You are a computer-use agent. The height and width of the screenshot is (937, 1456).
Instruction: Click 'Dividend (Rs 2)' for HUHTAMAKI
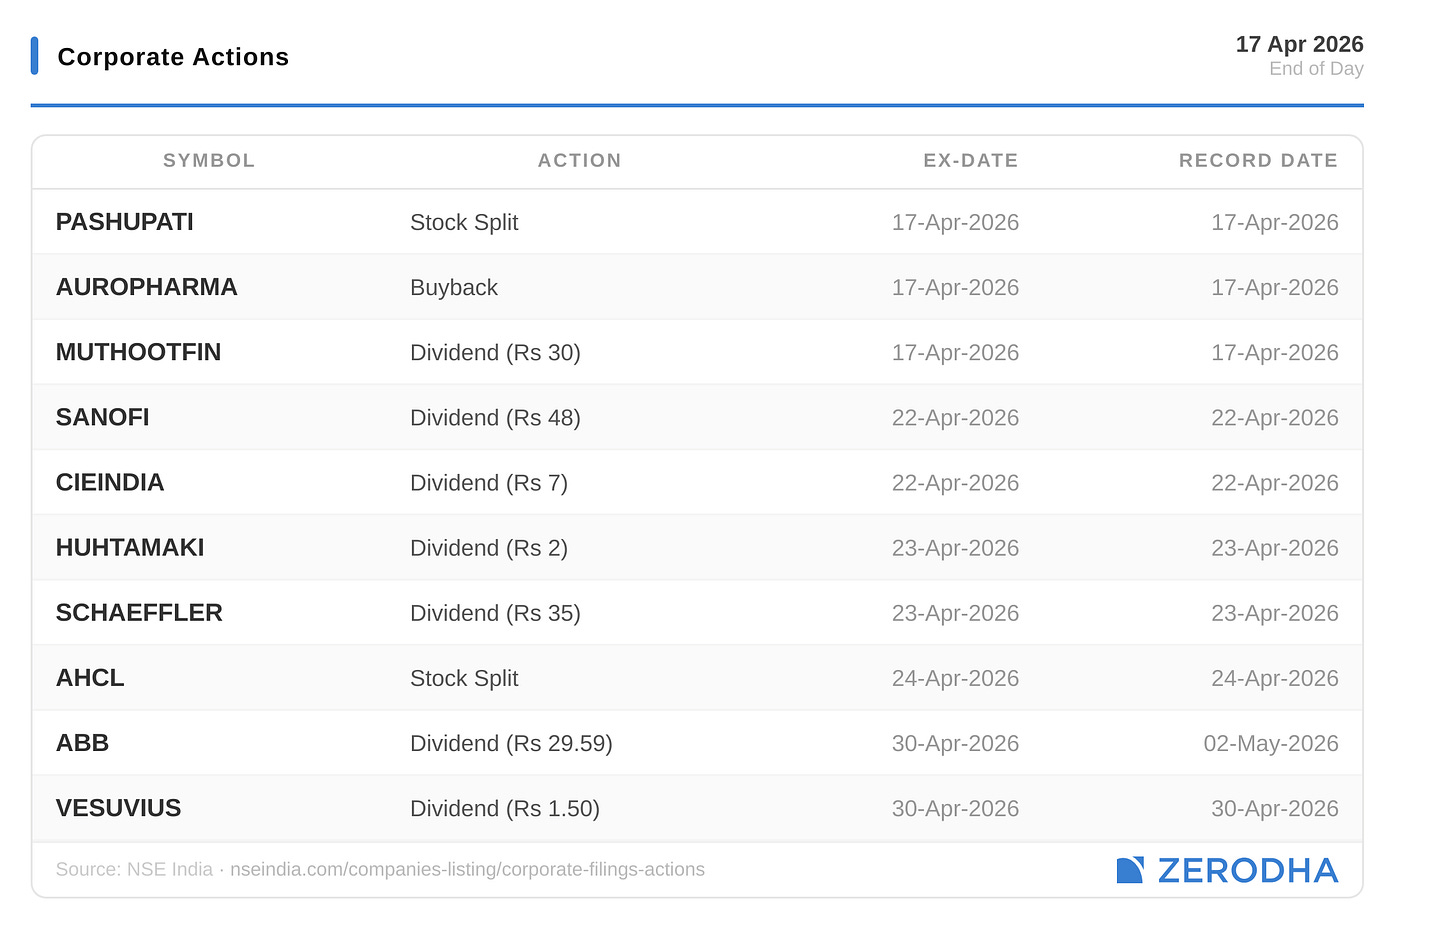[x=489, y=548]
